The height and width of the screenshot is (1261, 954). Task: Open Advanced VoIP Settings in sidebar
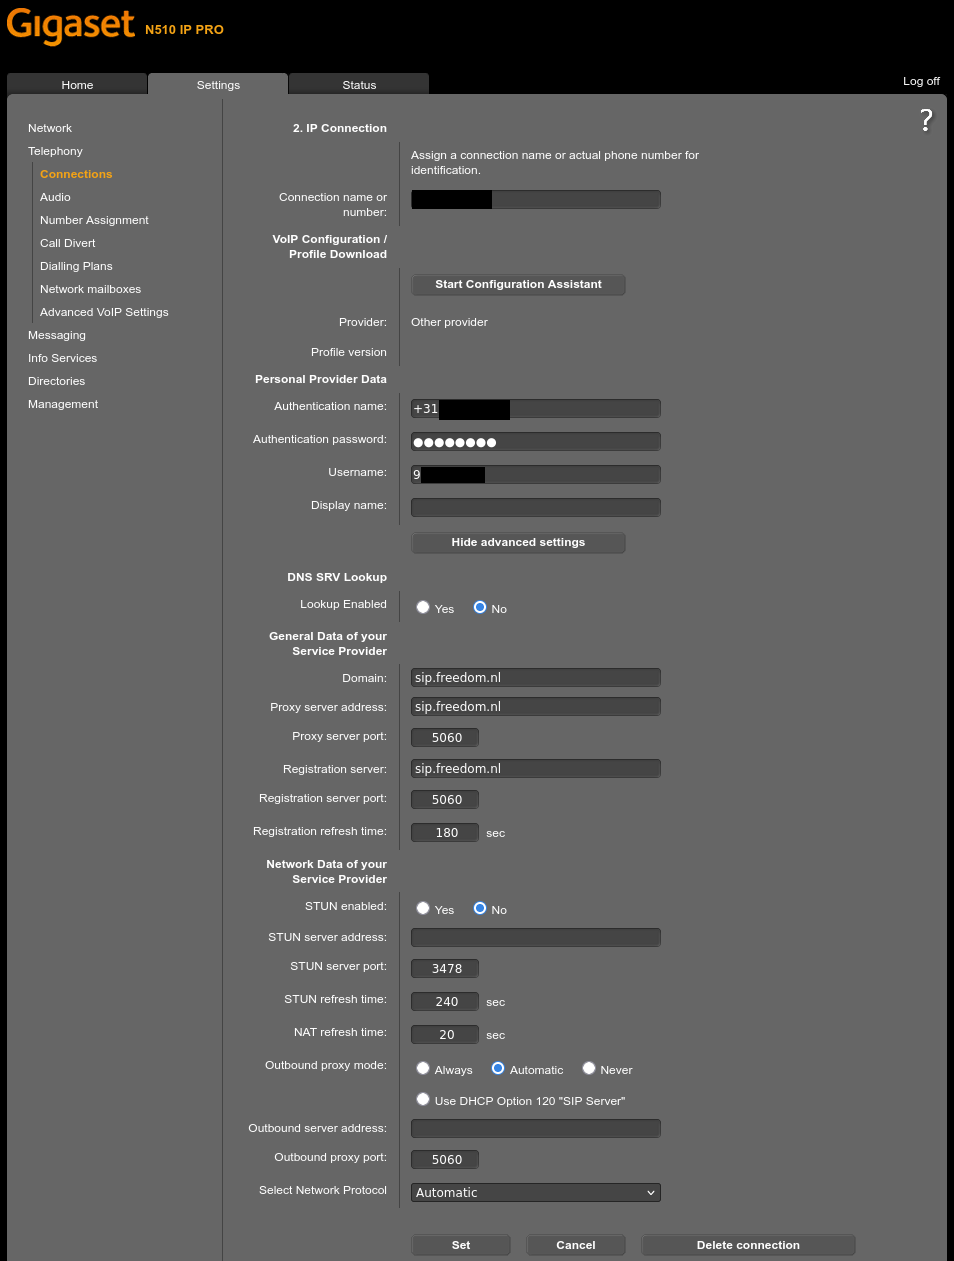point(104,312)
